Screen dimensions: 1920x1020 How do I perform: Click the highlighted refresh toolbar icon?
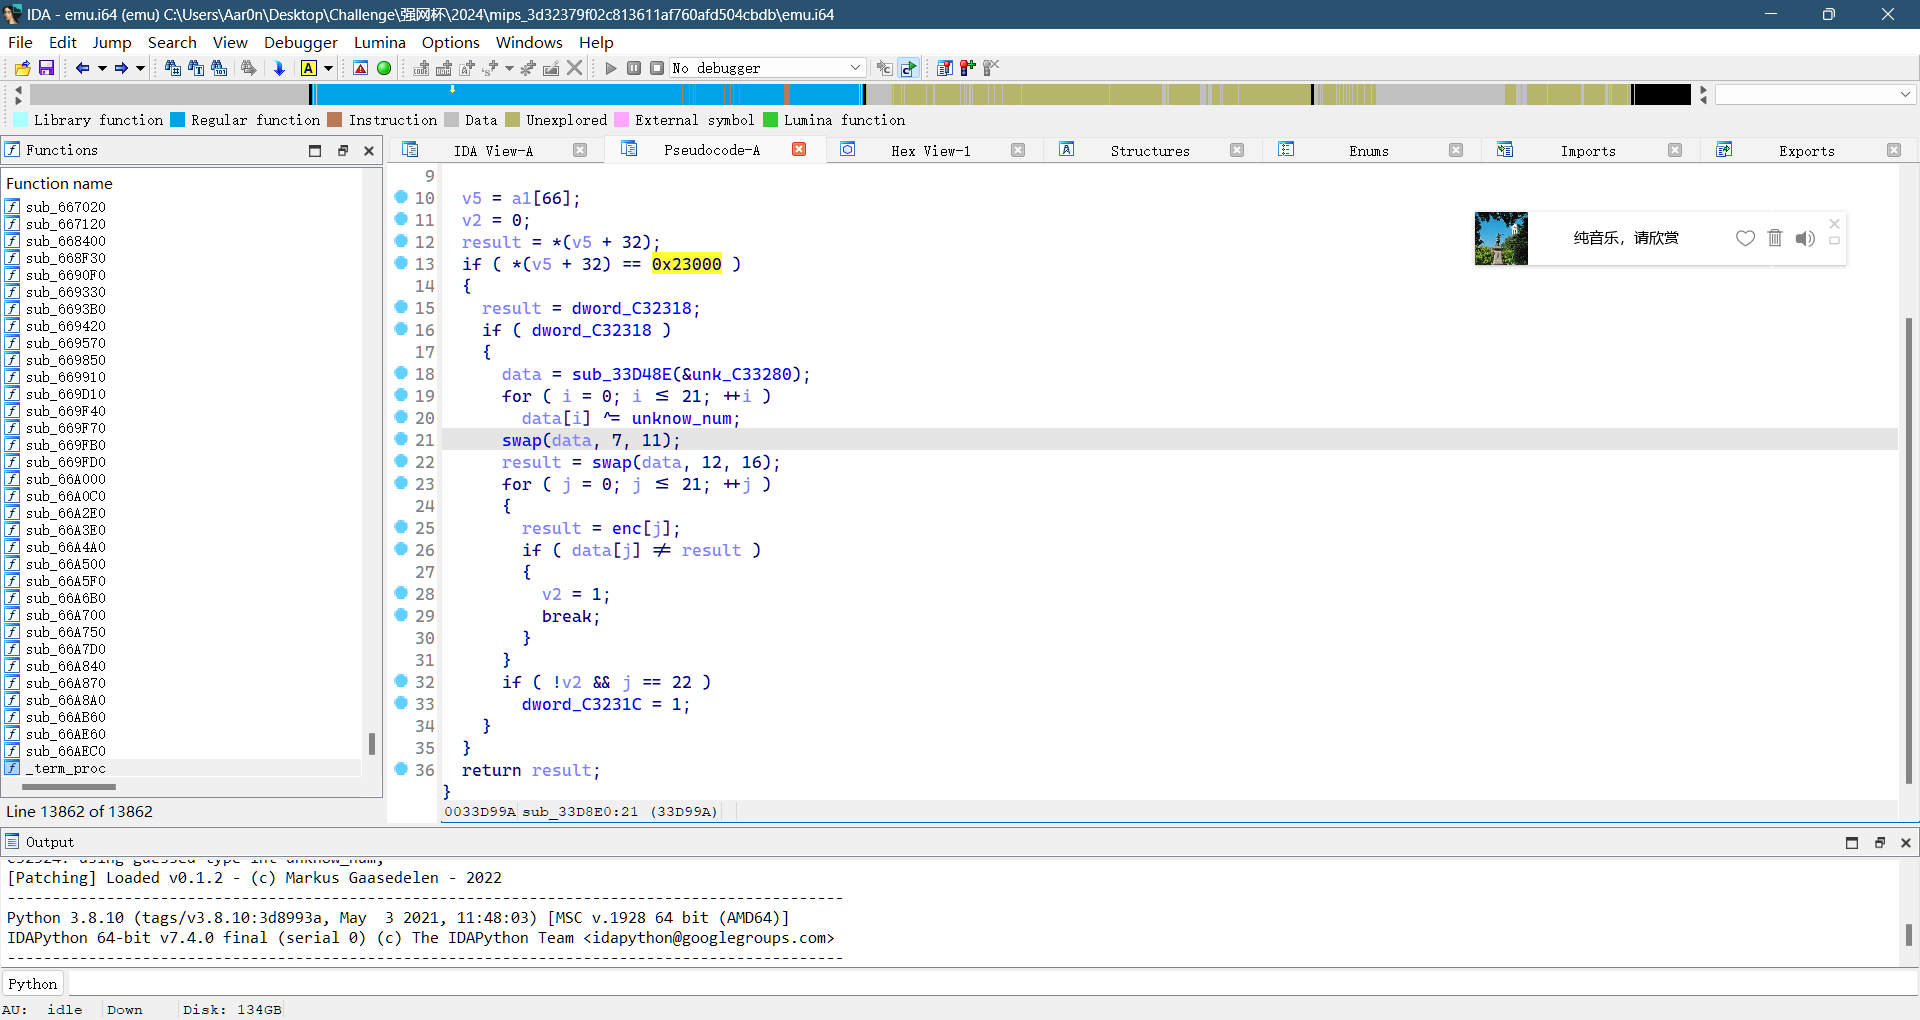pos(908,68)
